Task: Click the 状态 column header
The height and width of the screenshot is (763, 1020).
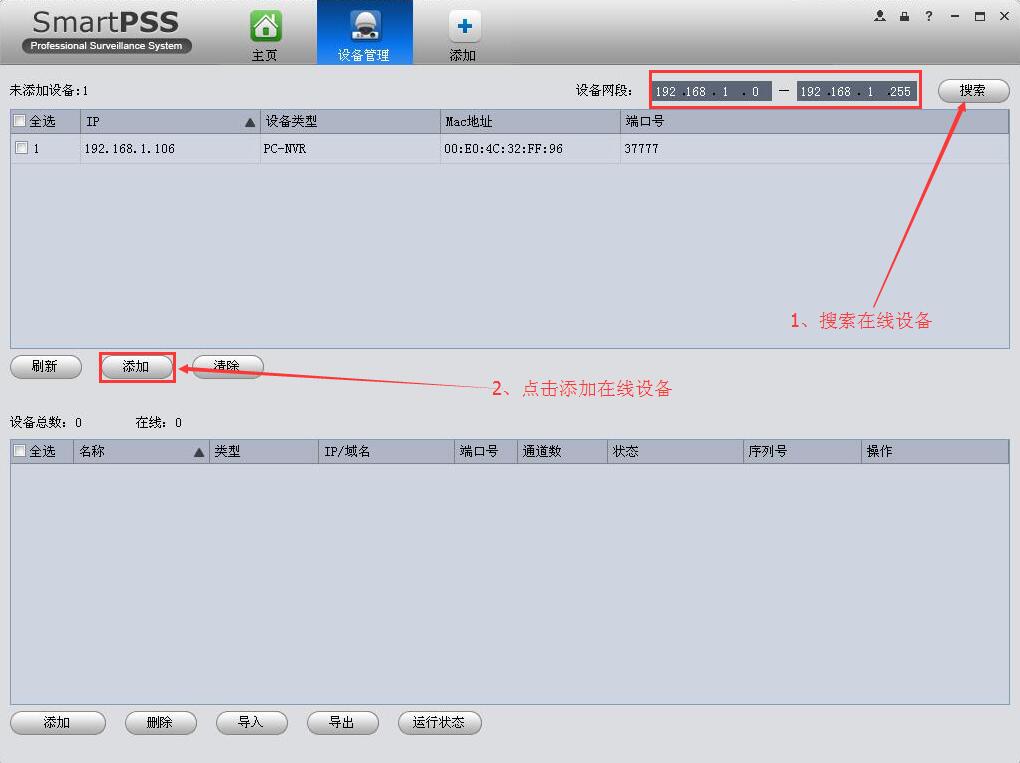Action: (x=675, y=451)
